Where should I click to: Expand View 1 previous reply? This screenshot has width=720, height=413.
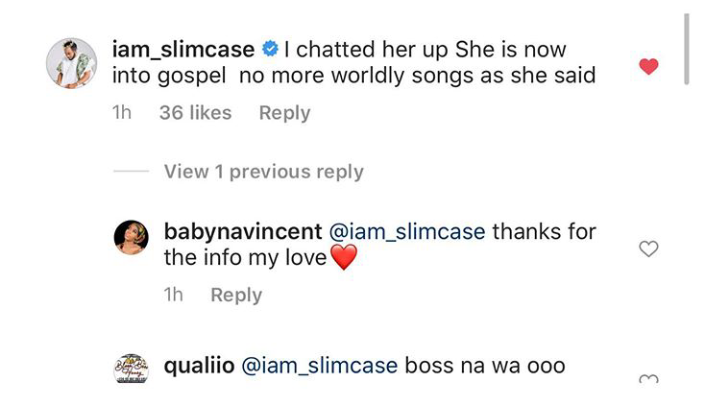click(x=263, y=171)
